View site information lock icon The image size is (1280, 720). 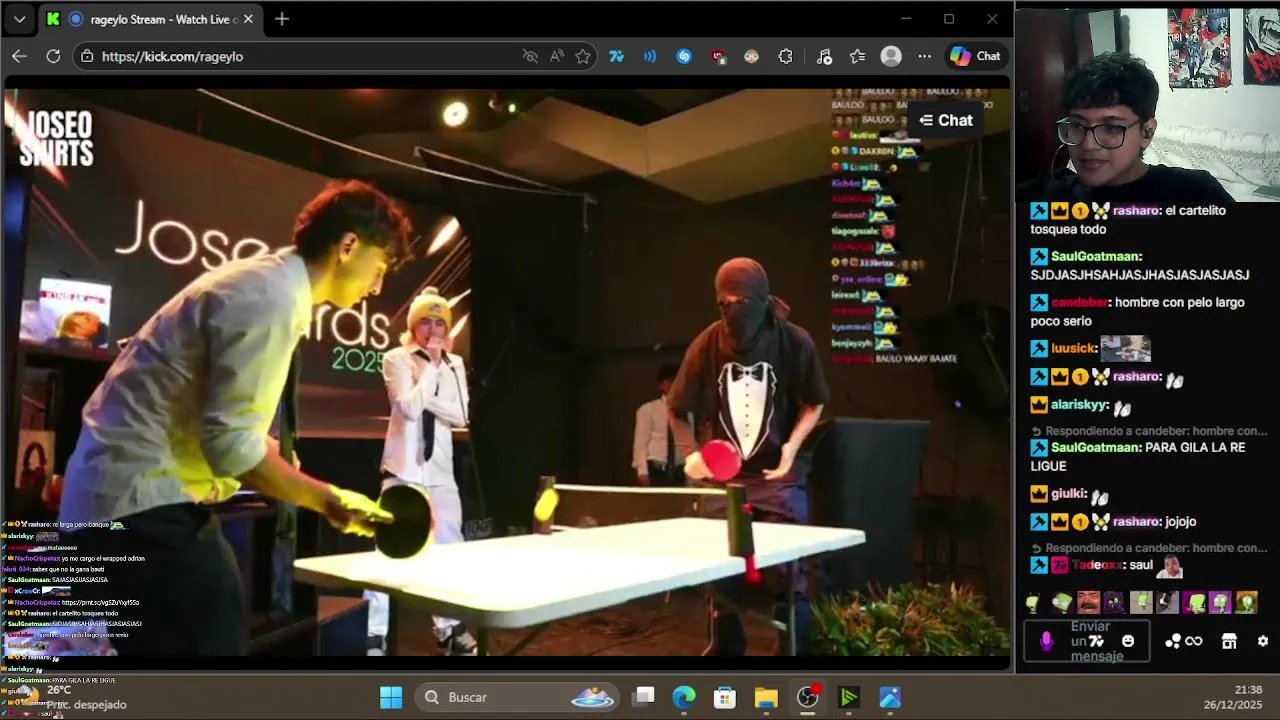pyautogui.click(x=88, y=56)
